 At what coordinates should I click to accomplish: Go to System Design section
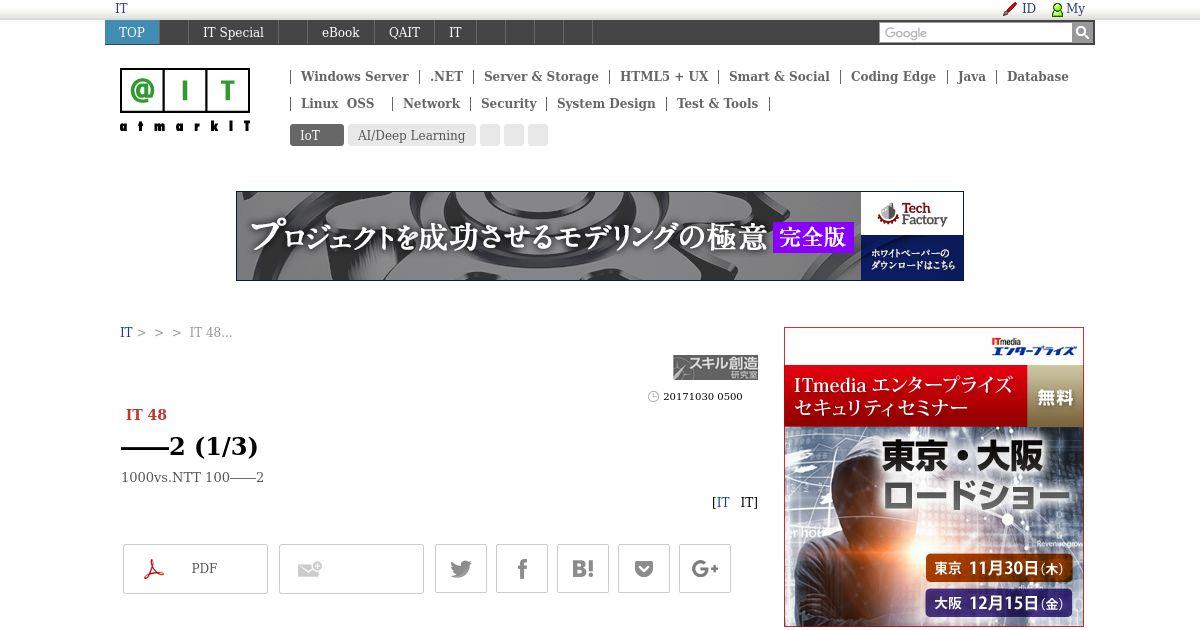click(606, 103)
